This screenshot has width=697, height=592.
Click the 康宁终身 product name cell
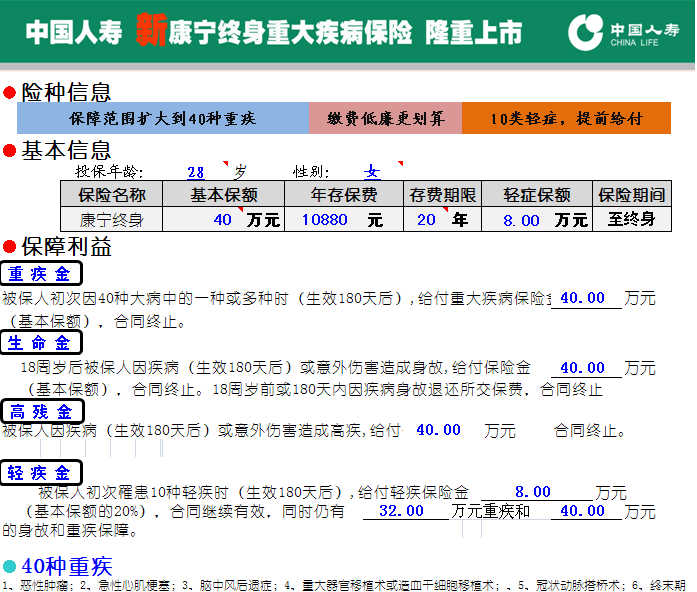[x=112, y=220]
